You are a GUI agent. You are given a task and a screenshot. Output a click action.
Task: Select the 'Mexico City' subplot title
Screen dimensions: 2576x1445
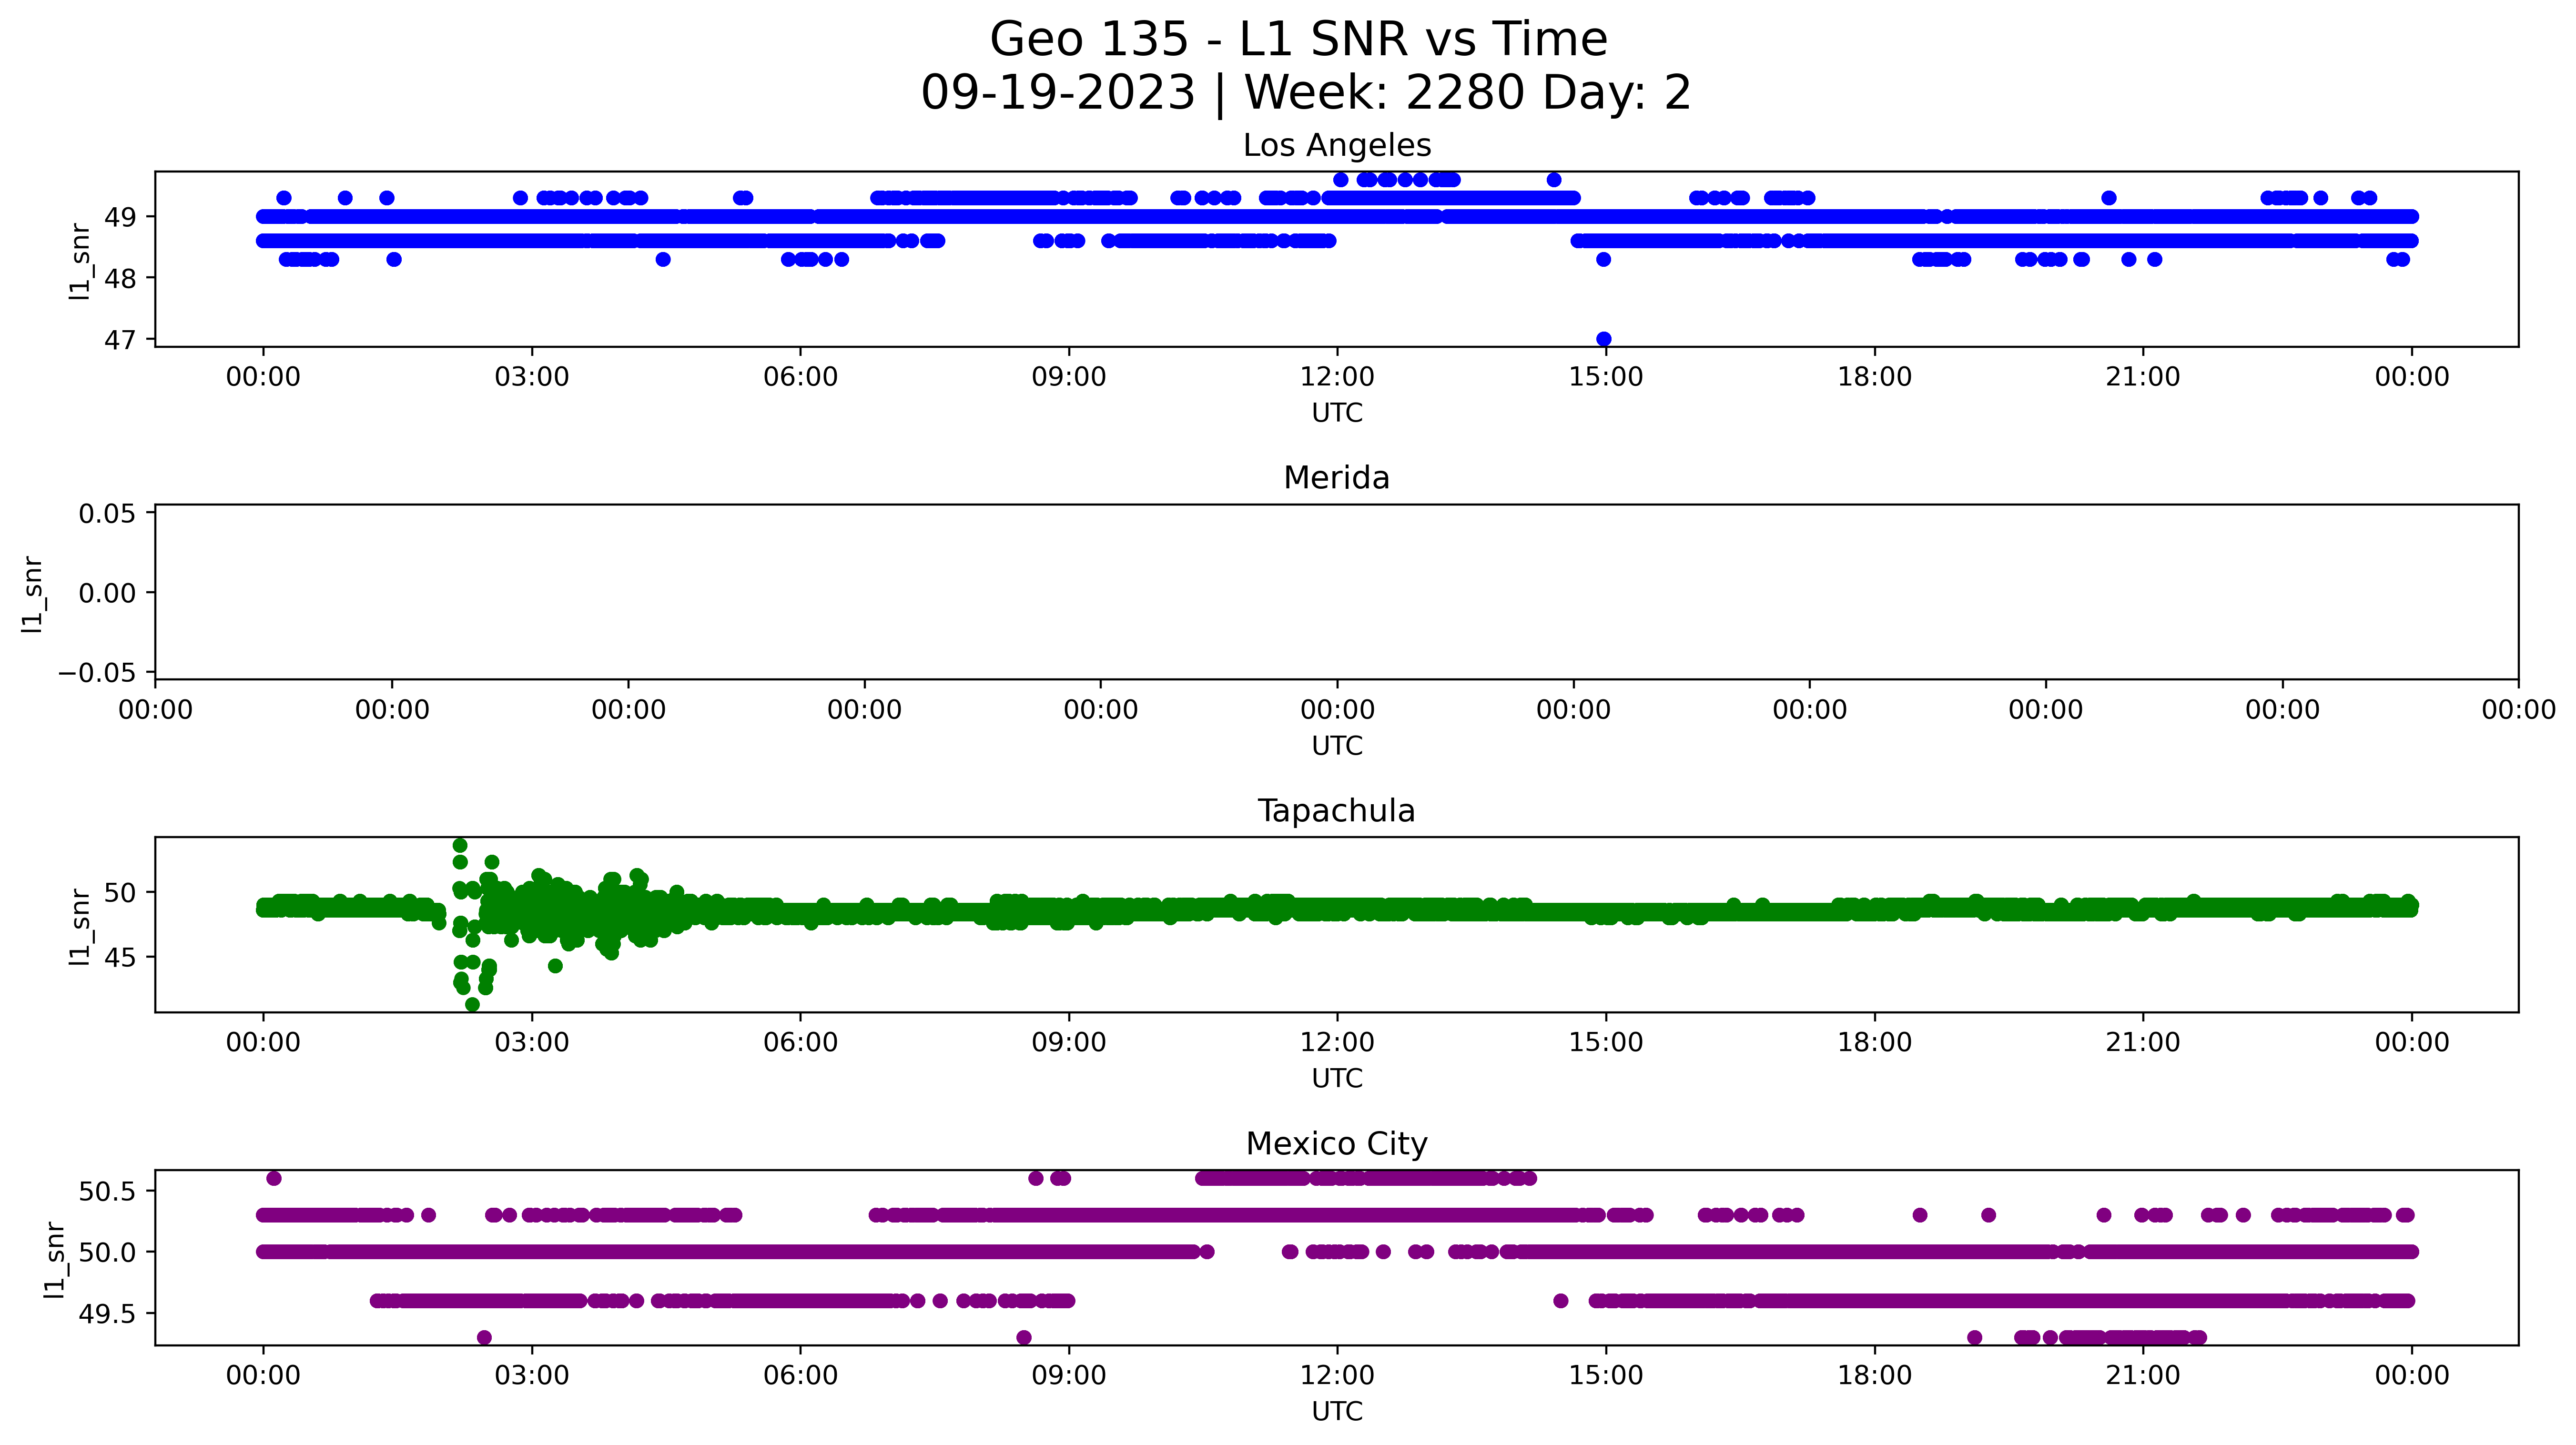click(1337, 1144)
